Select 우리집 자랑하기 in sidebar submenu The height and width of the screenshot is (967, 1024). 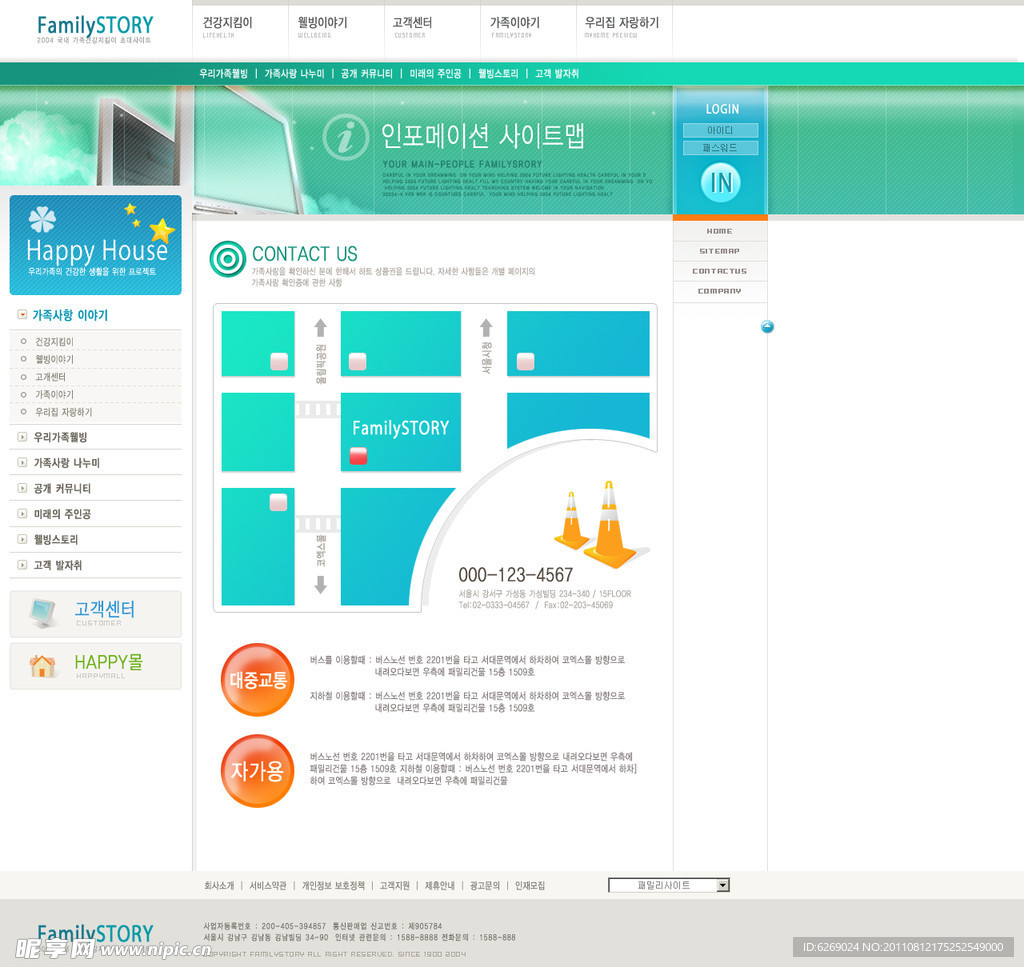click(63, 412)
